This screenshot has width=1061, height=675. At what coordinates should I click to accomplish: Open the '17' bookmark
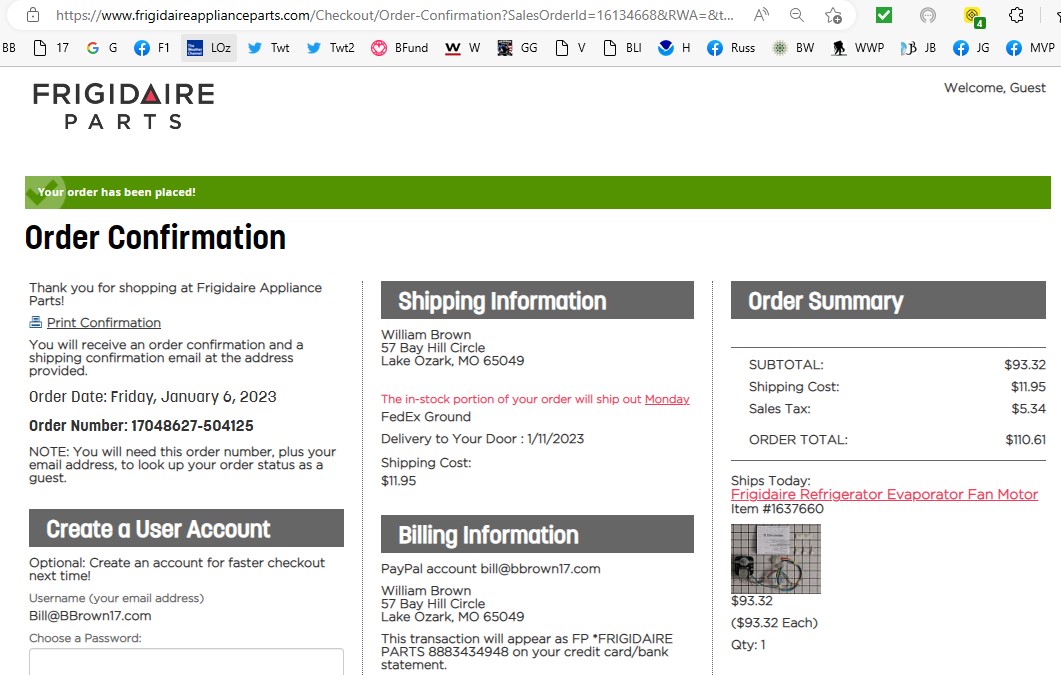click(x=51, y=48)
